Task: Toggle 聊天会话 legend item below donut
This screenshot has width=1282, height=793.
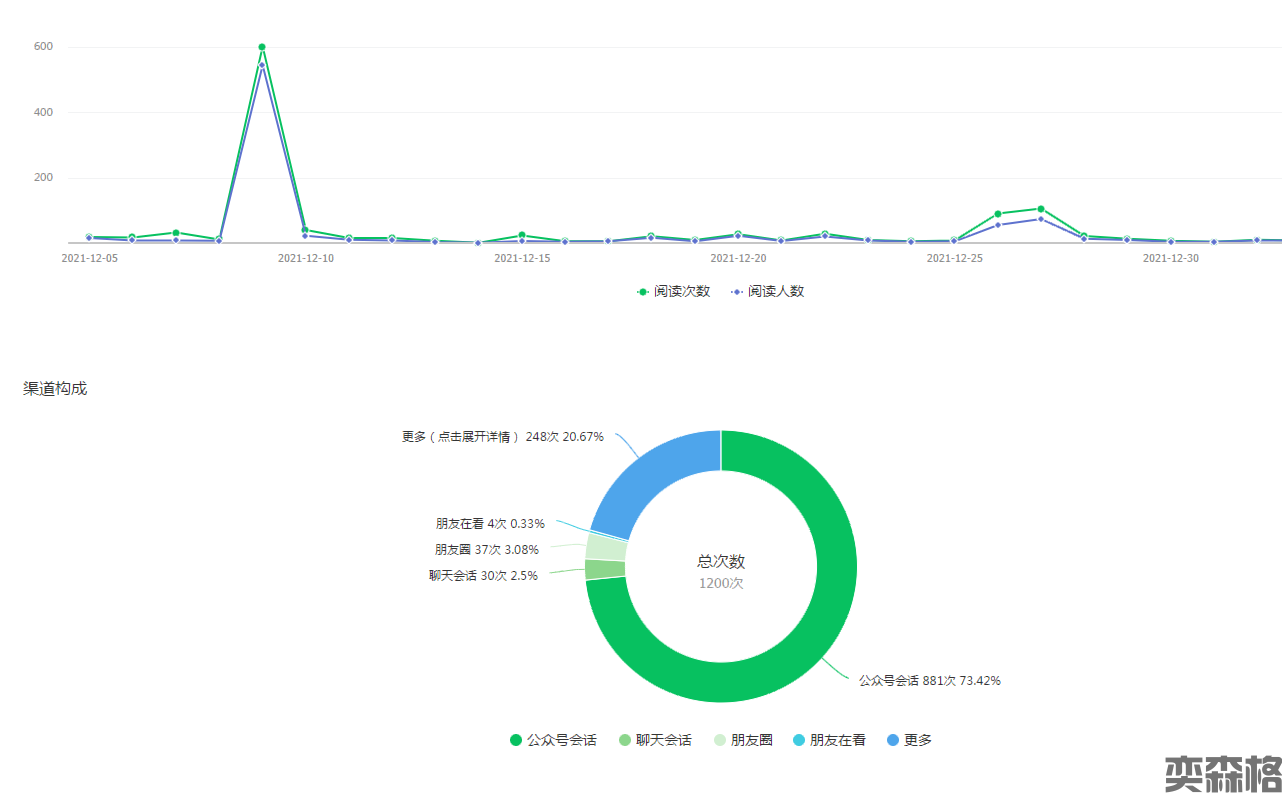Action: coord(655,741)
